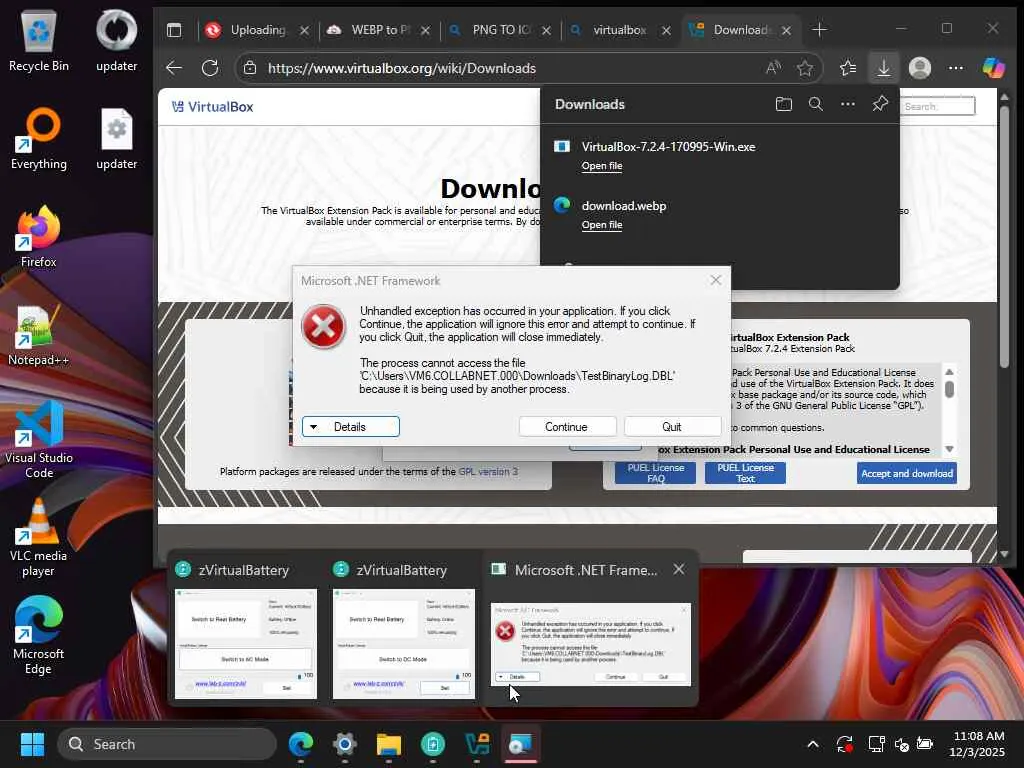This screenshot has width=1024, height=768.
Task: Open the Windows Start menu
Action: 32,744
